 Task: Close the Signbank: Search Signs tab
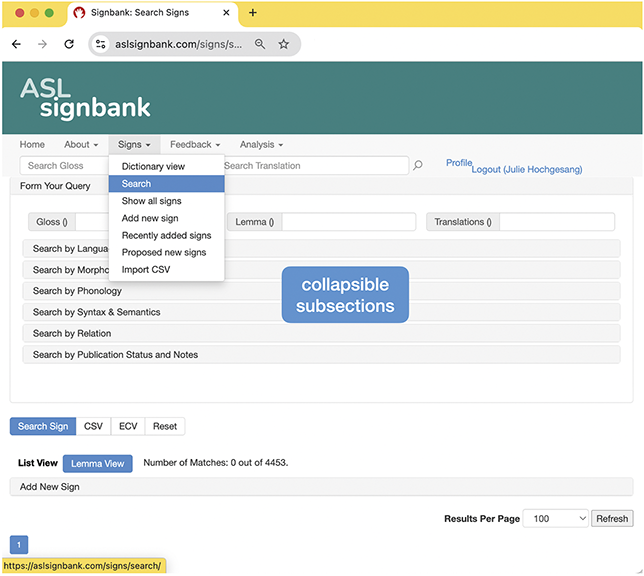[x=226, y=13]
